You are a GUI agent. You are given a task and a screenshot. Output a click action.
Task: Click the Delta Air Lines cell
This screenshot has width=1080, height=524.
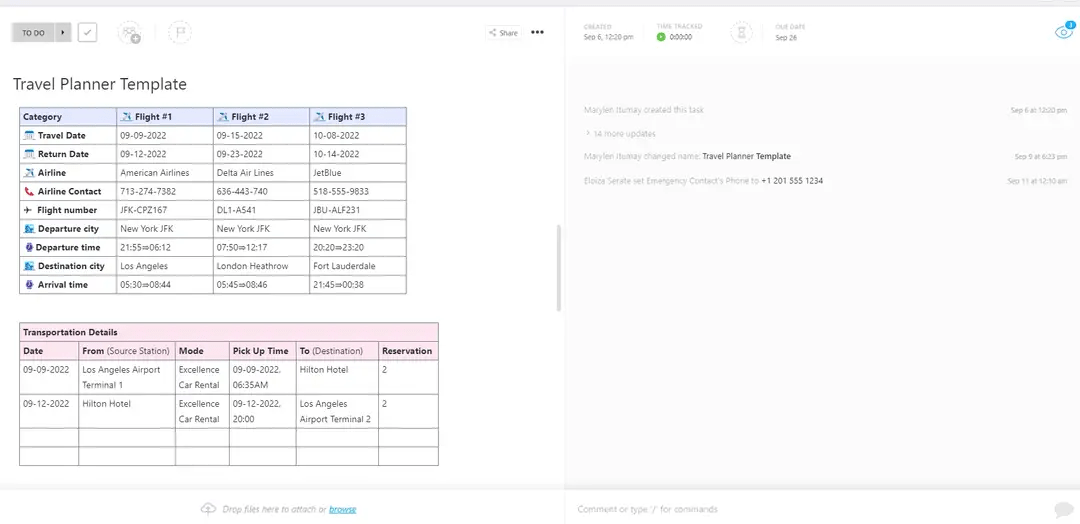[261, 173]
